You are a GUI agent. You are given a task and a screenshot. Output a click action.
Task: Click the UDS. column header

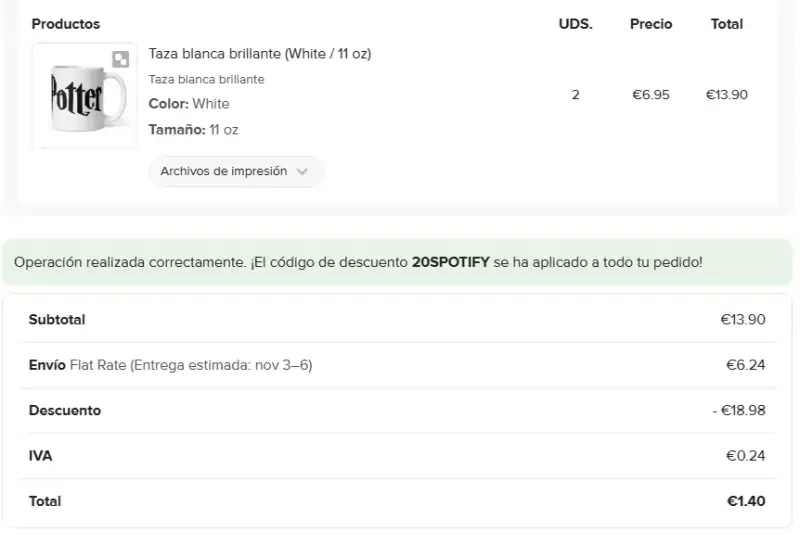point(576,24)
